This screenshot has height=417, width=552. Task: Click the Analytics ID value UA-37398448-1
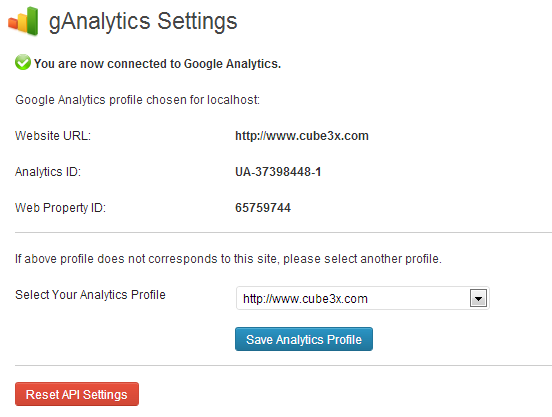[x=278, y=172]
